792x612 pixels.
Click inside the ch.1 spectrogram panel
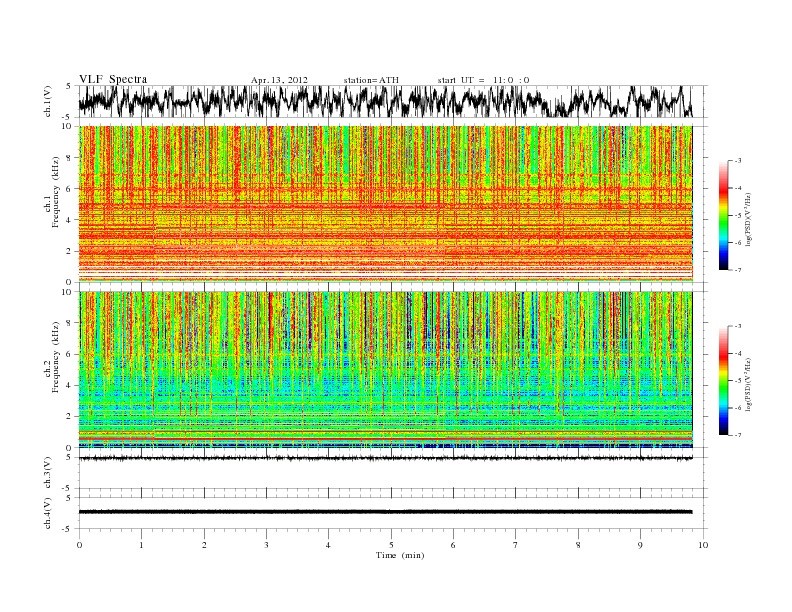pyautogui.click(x=385, y=204)
